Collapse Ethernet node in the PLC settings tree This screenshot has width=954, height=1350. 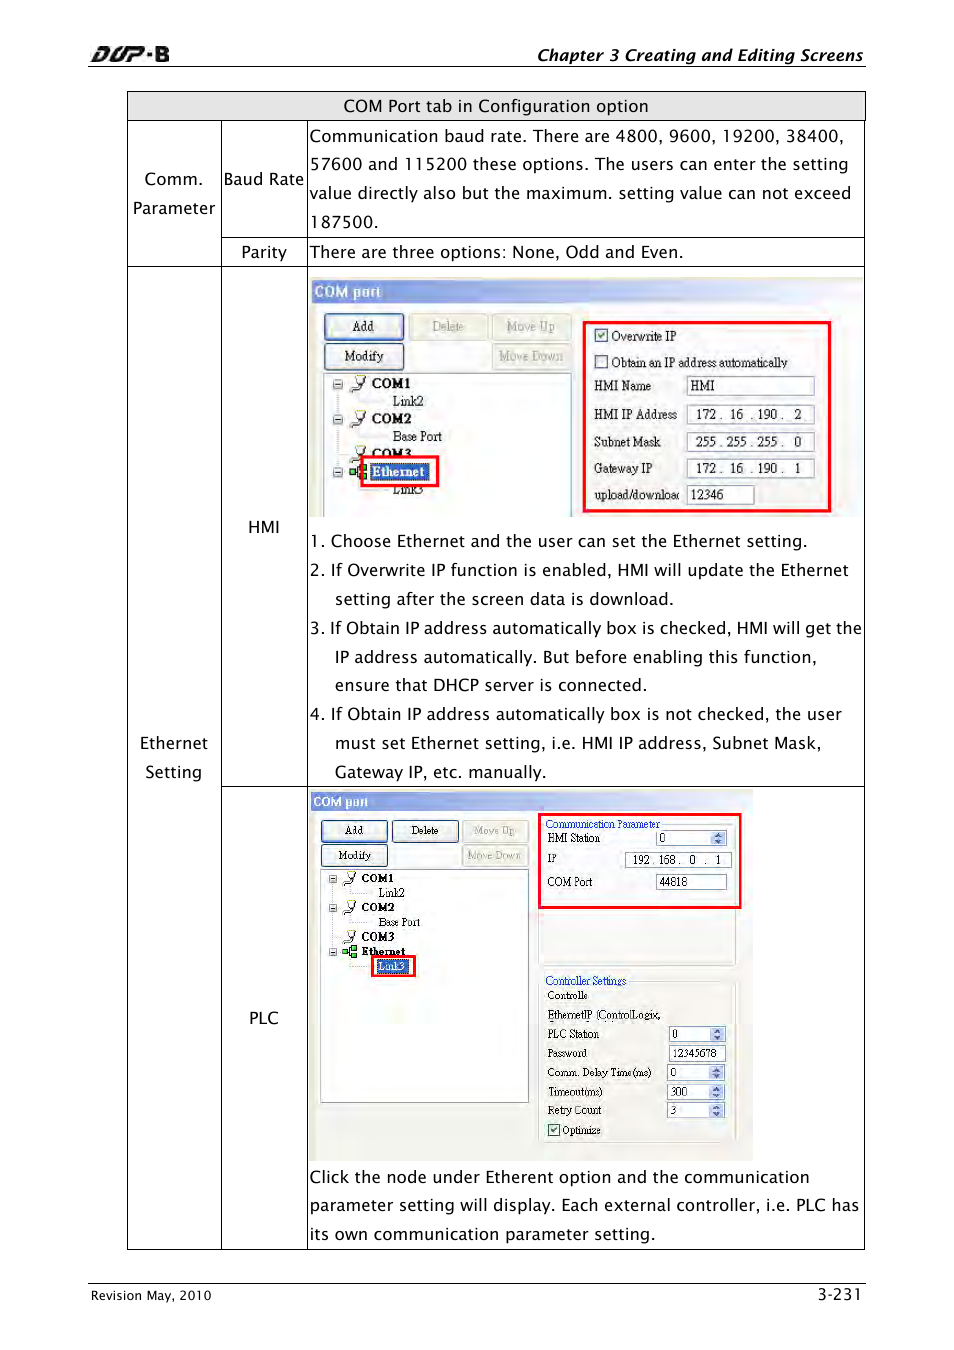coord(333,952)
